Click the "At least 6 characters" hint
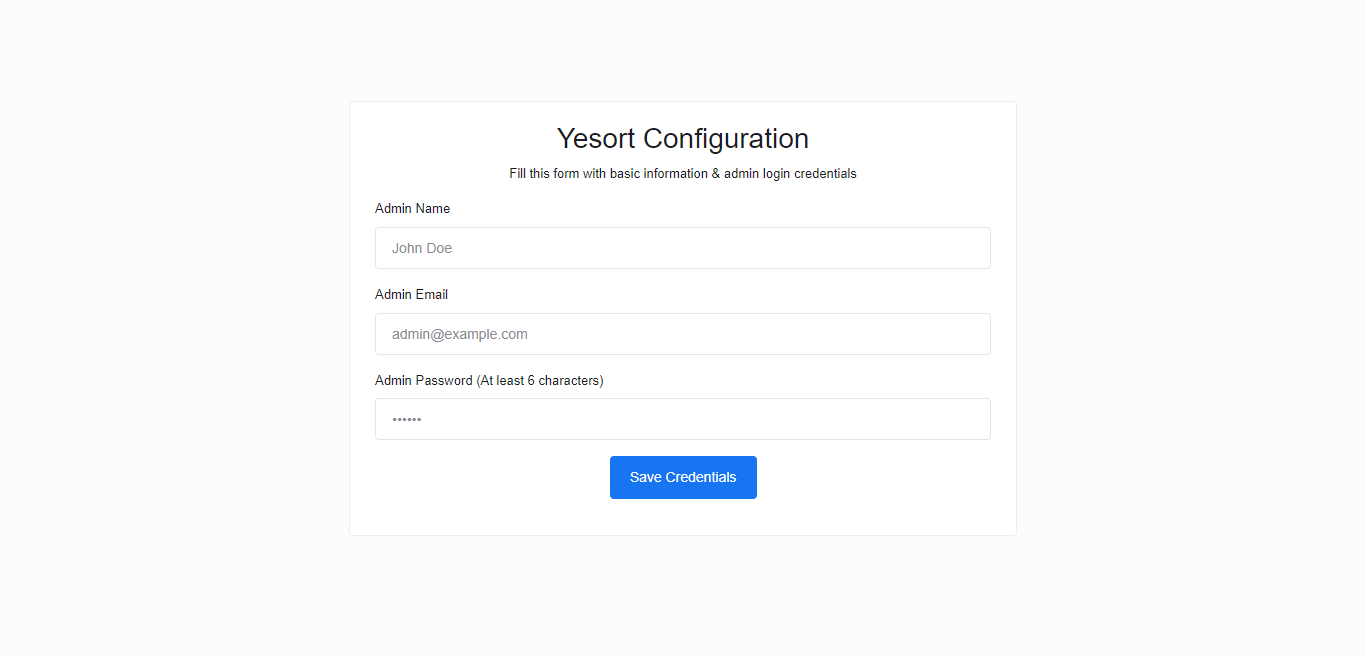The image size is (1366, 657). tap(540, 381)
